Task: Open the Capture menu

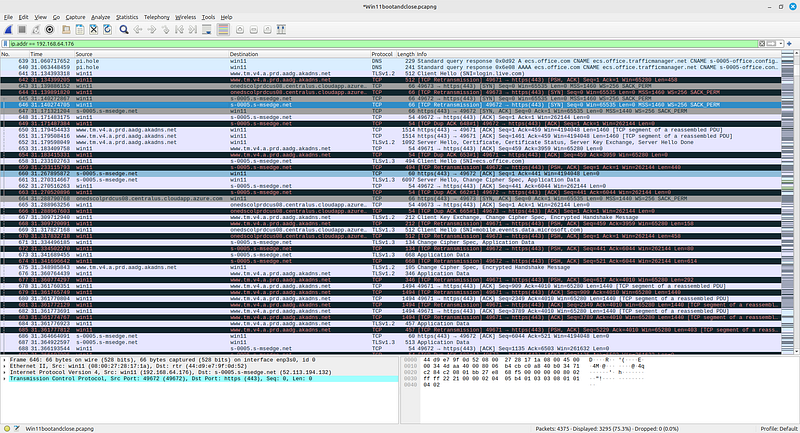Action: tap(76, 17)
